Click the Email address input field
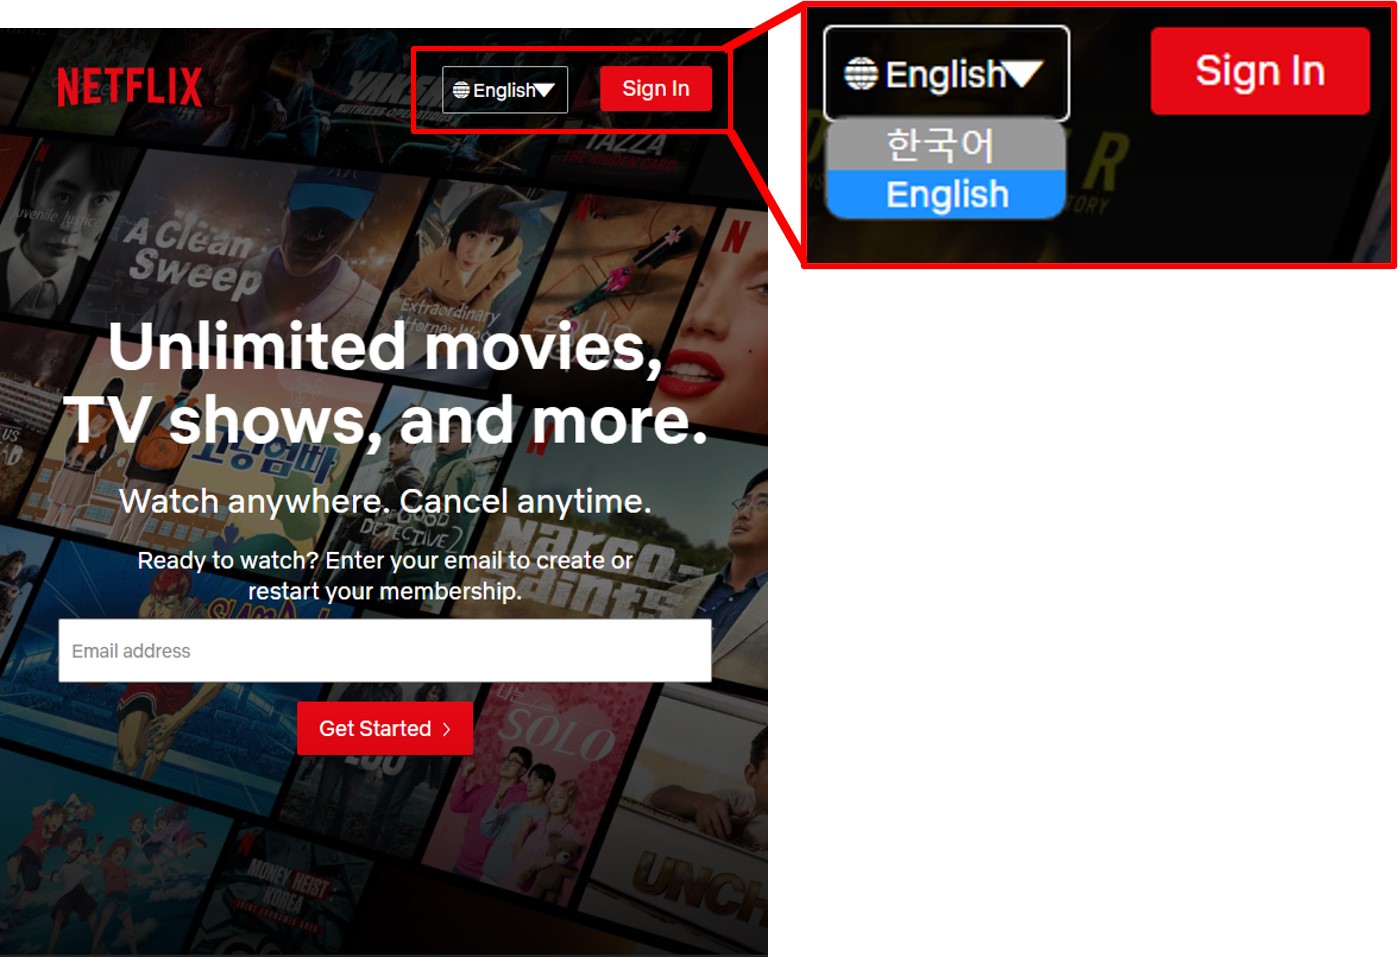1398x957 pixels. click(x=385, y=650)
